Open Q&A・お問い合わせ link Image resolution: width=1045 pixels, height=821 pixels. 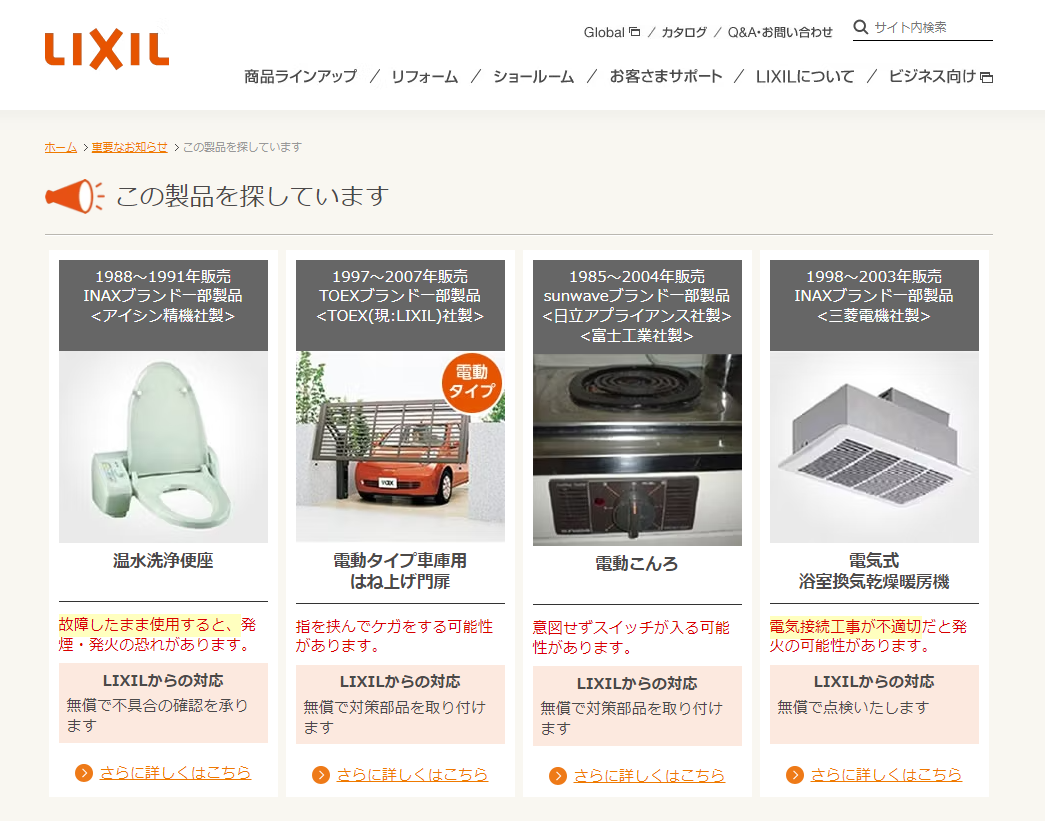pyautogui.click(x=780, y=32)
